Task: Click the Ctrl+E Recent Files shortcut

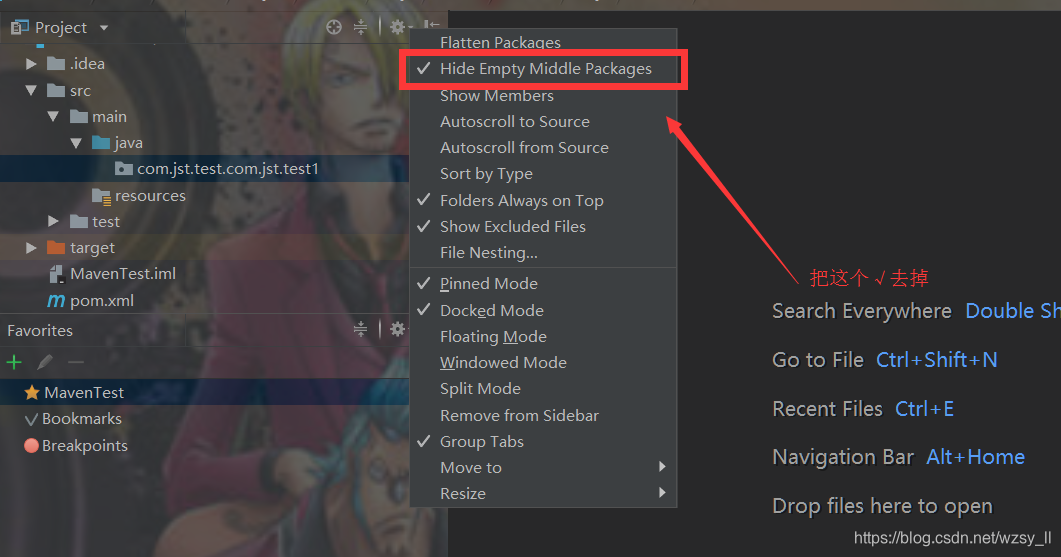Action: point(924,409)
